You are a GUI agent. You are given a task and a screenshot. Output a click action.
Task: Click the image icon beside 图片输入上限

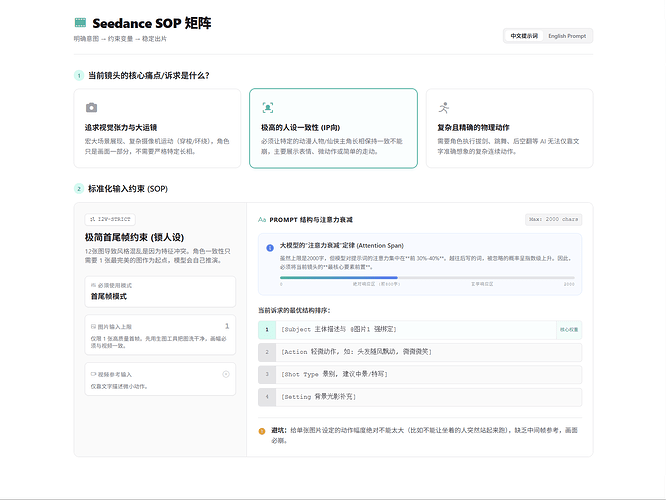tap(93, 327)
